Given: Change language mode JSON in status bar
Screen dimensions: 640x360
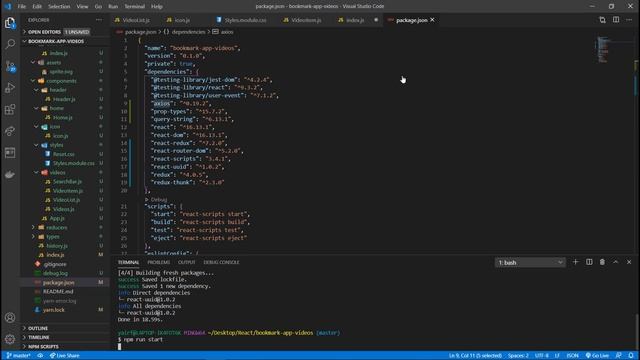Looking at the screenshot, I should tap(572, 356).
